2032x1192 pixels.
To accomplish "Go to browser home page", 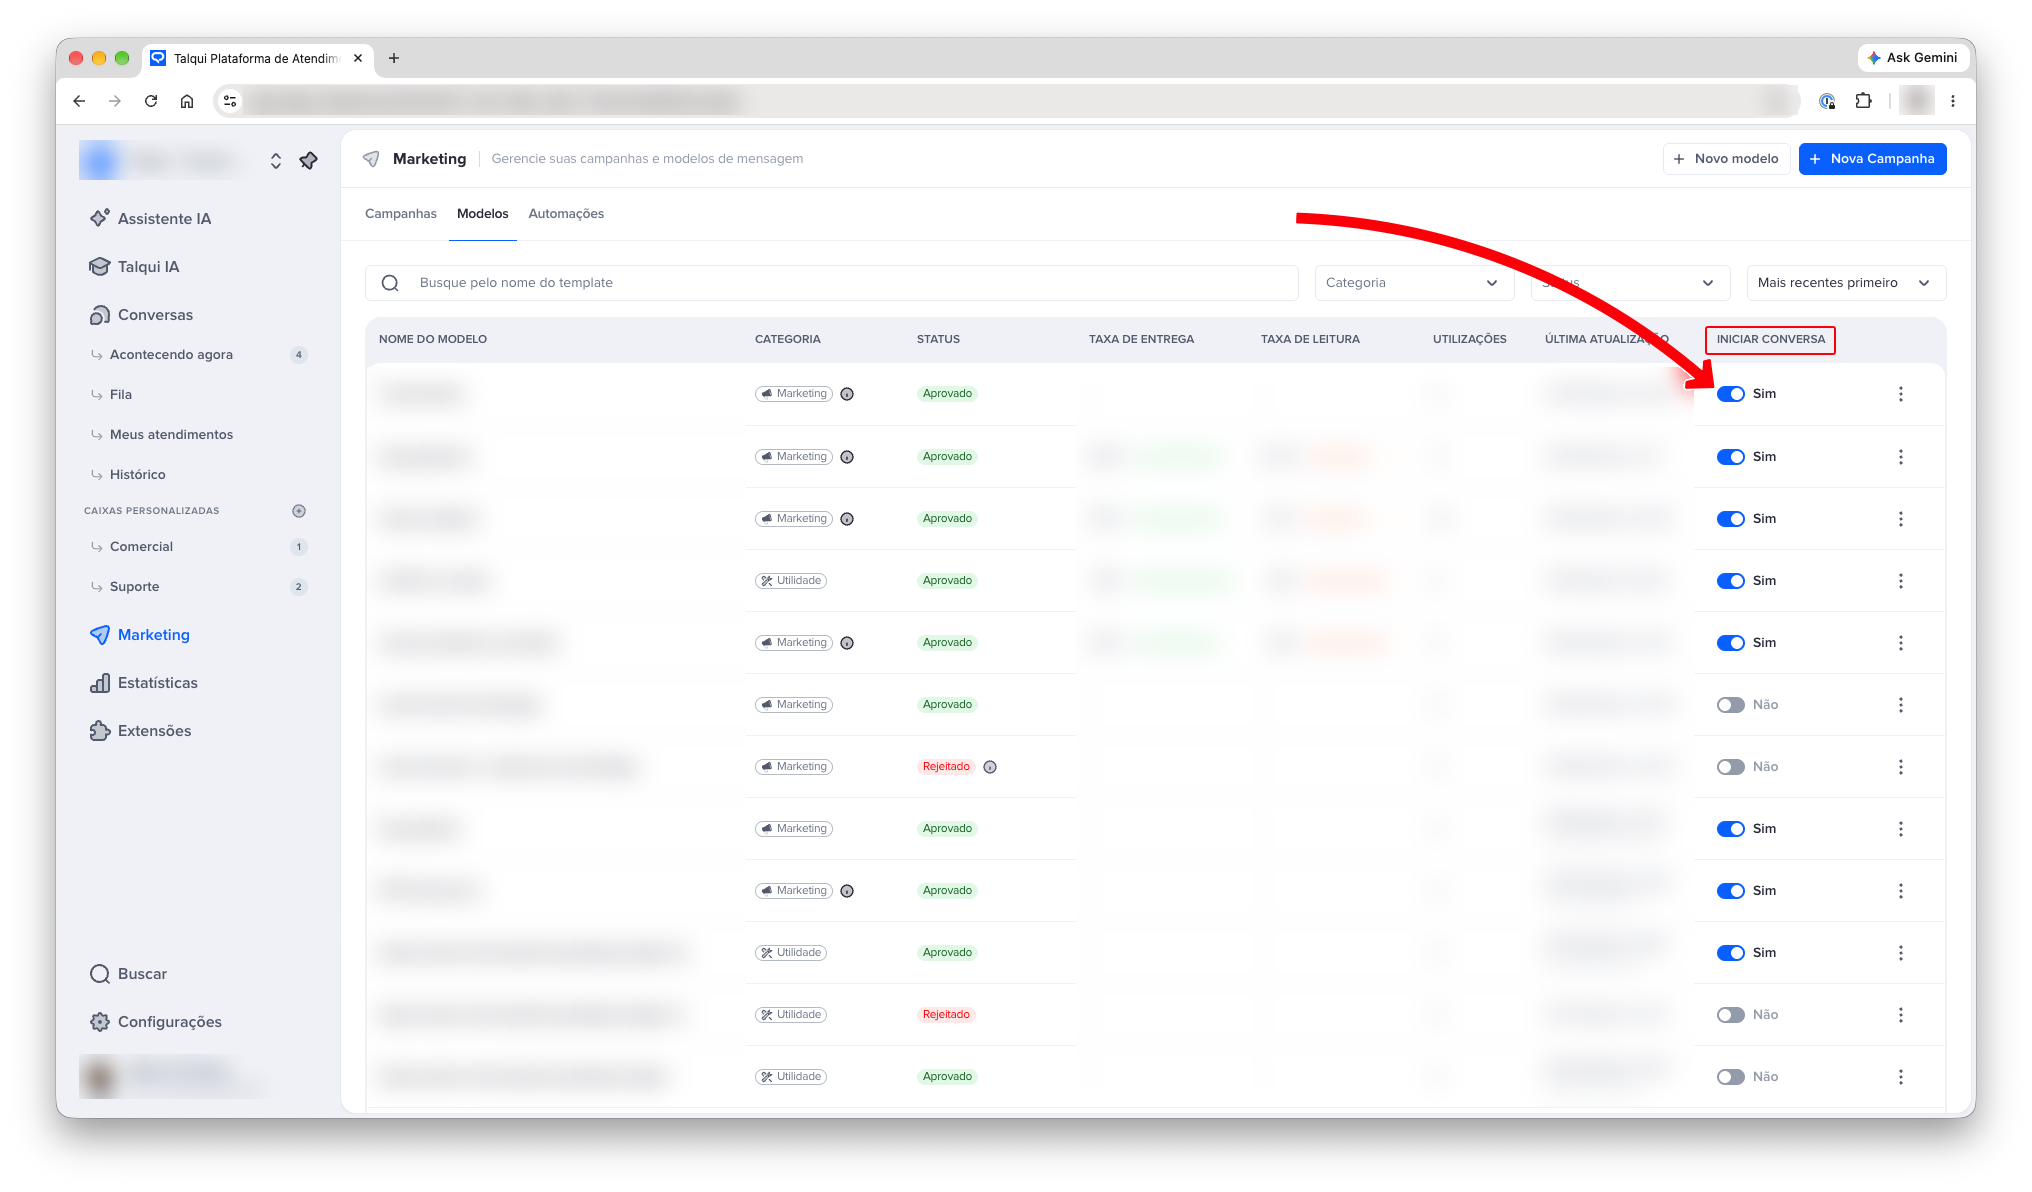I will 187,101.
